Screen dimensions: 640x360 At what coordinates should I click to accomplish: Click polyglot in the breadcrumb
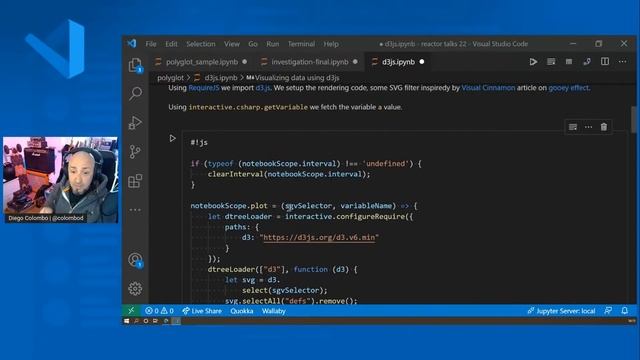tap(170, 78)
